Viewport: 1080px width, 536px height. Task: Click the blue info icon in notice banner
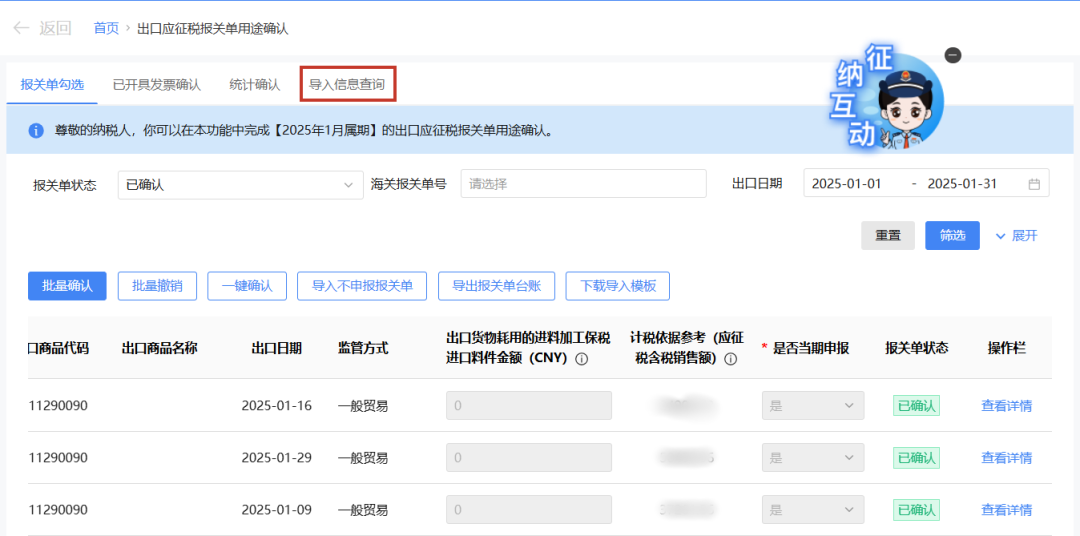[x=36, y=131]
